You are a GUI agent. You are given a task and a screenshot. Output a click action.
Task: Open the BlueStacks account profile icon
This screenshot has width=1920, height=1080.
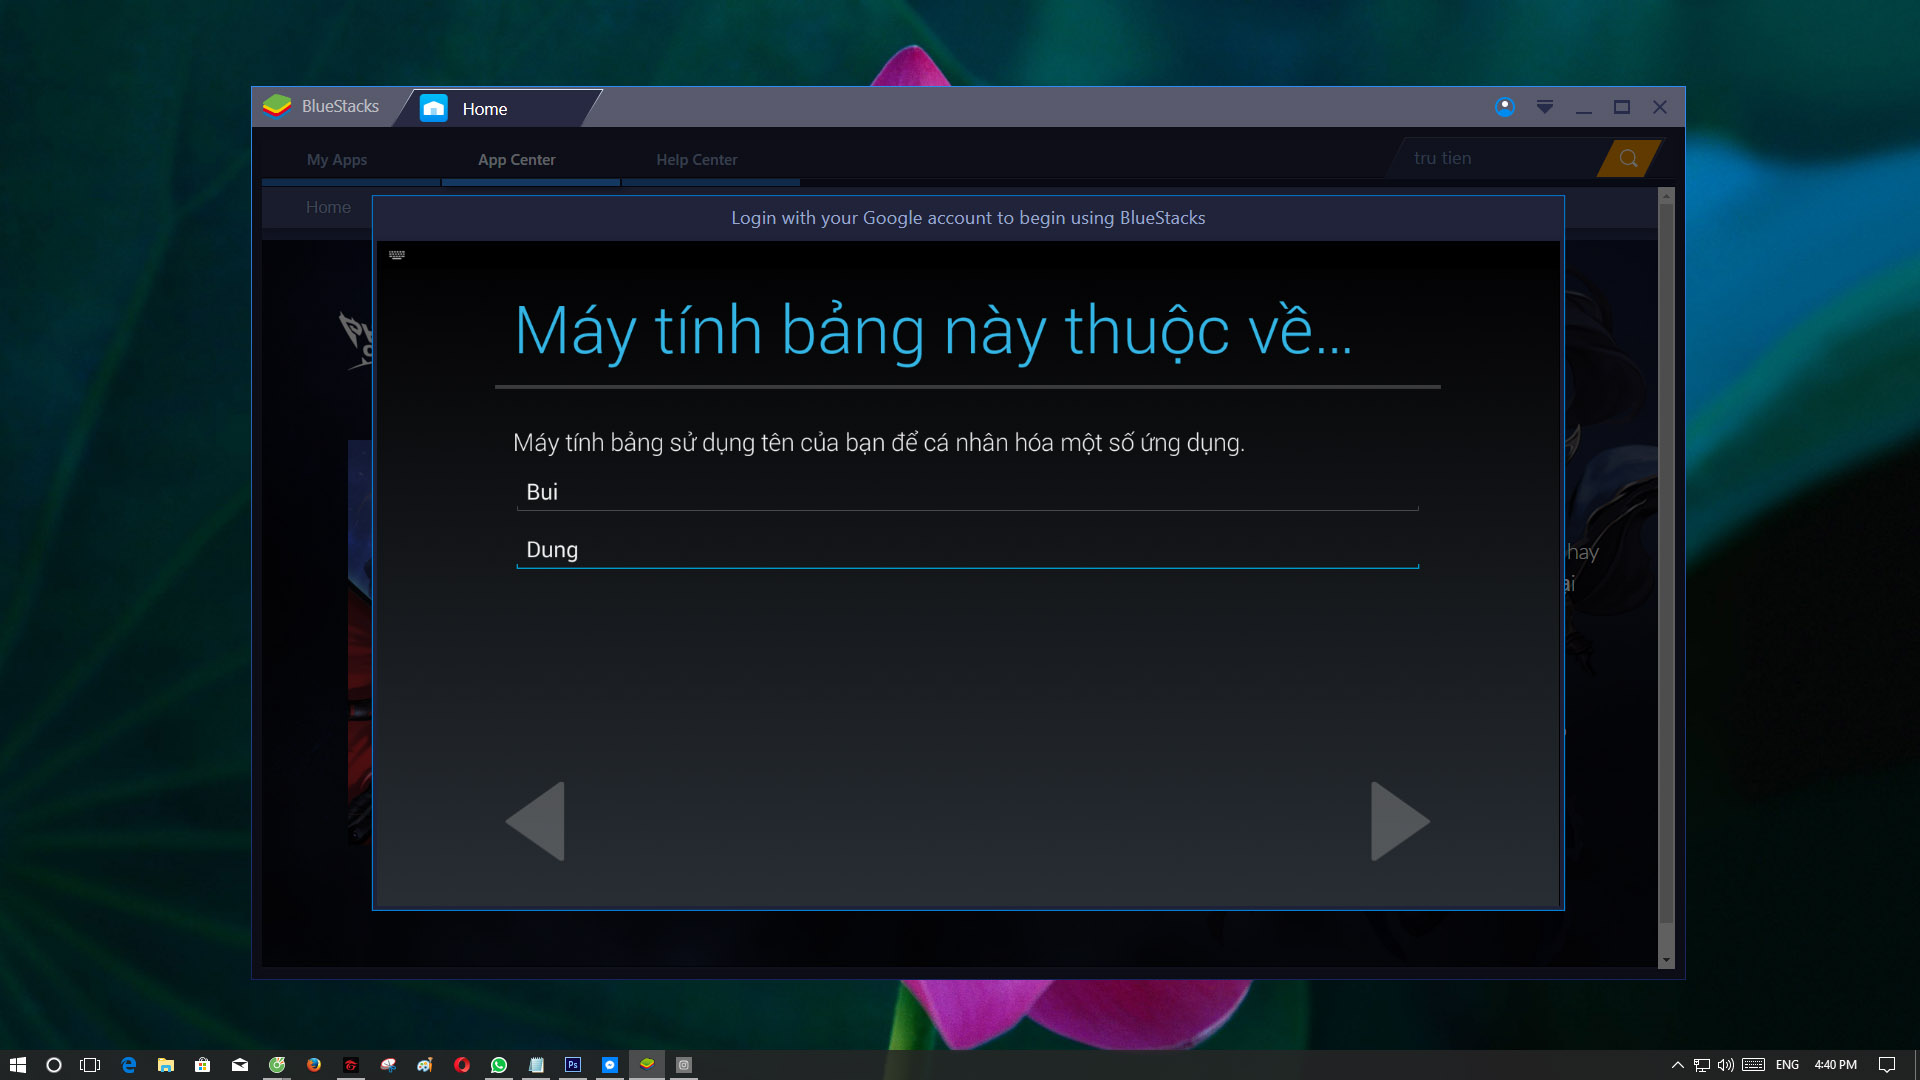(x=1504, y=107)
